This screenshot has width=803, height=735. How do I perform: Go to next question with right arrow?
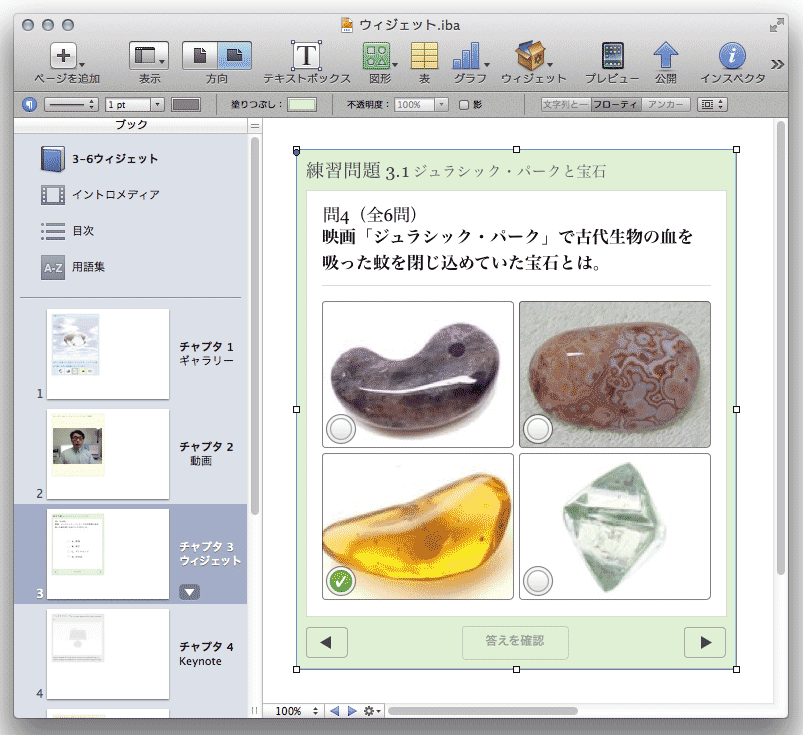click(704, 642)
